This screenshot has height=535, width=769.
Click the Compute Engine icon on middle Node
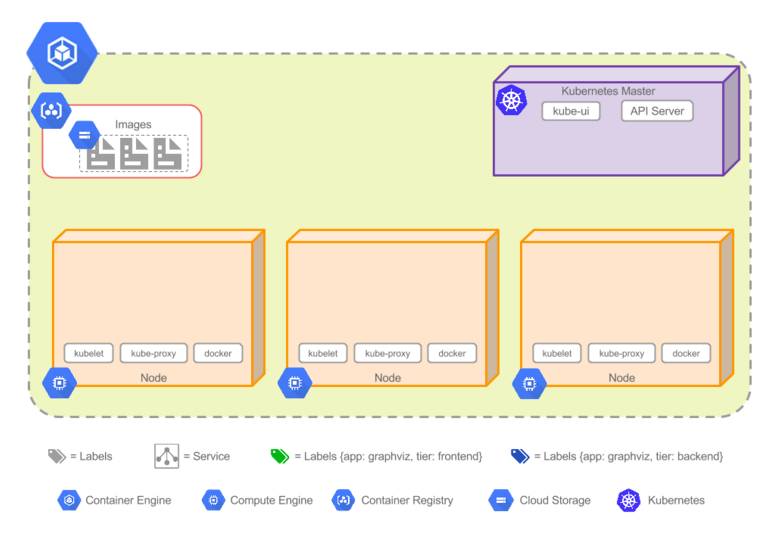294,382
